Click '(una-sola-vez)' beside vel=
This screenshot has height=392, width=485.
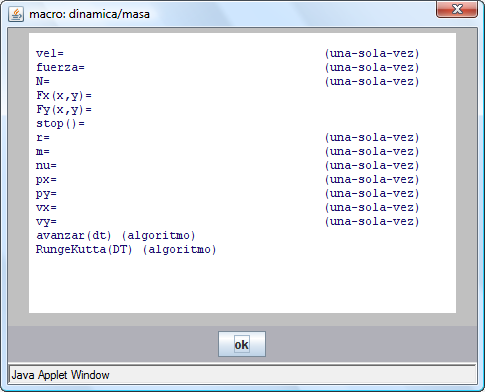(372, 54)
